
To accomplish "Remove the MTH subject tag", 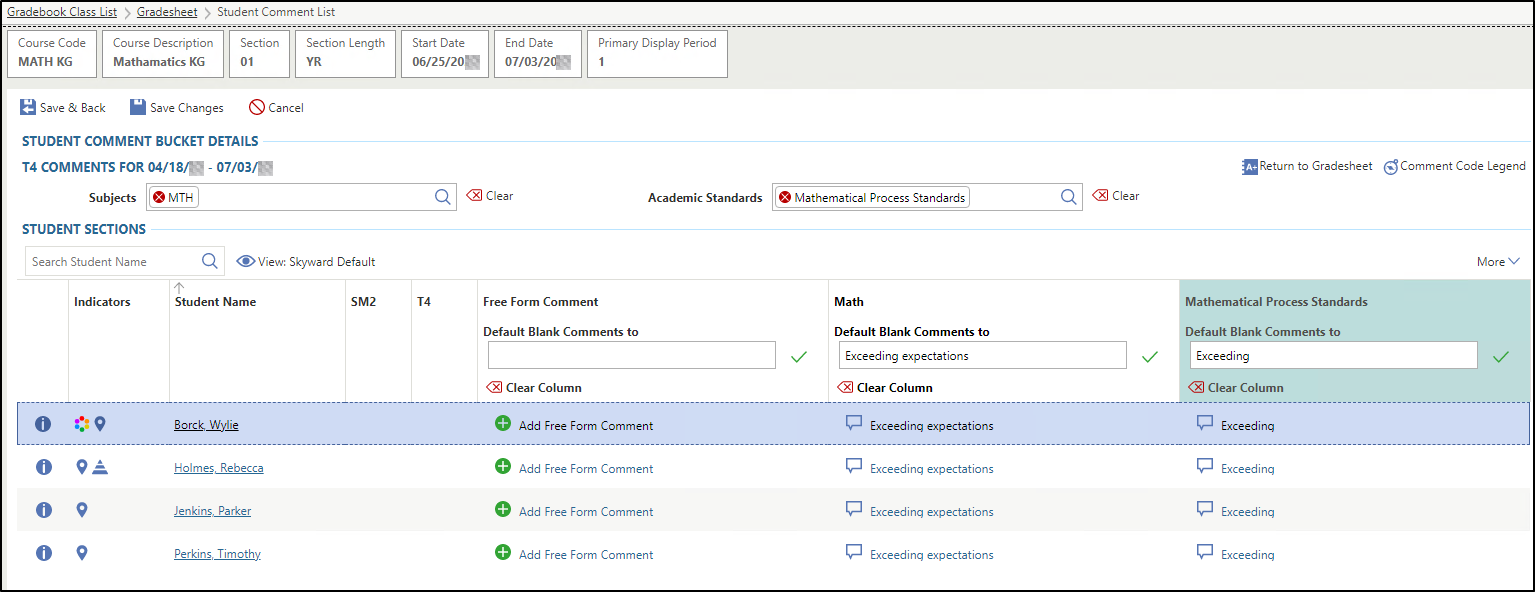I will click(x=159, y=198).
